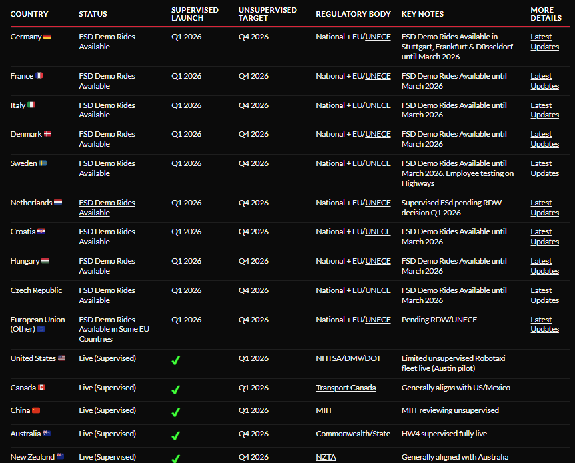575x463 pixels.
Task: Click the KEY NOTES column header
Action: click(422, 14)
